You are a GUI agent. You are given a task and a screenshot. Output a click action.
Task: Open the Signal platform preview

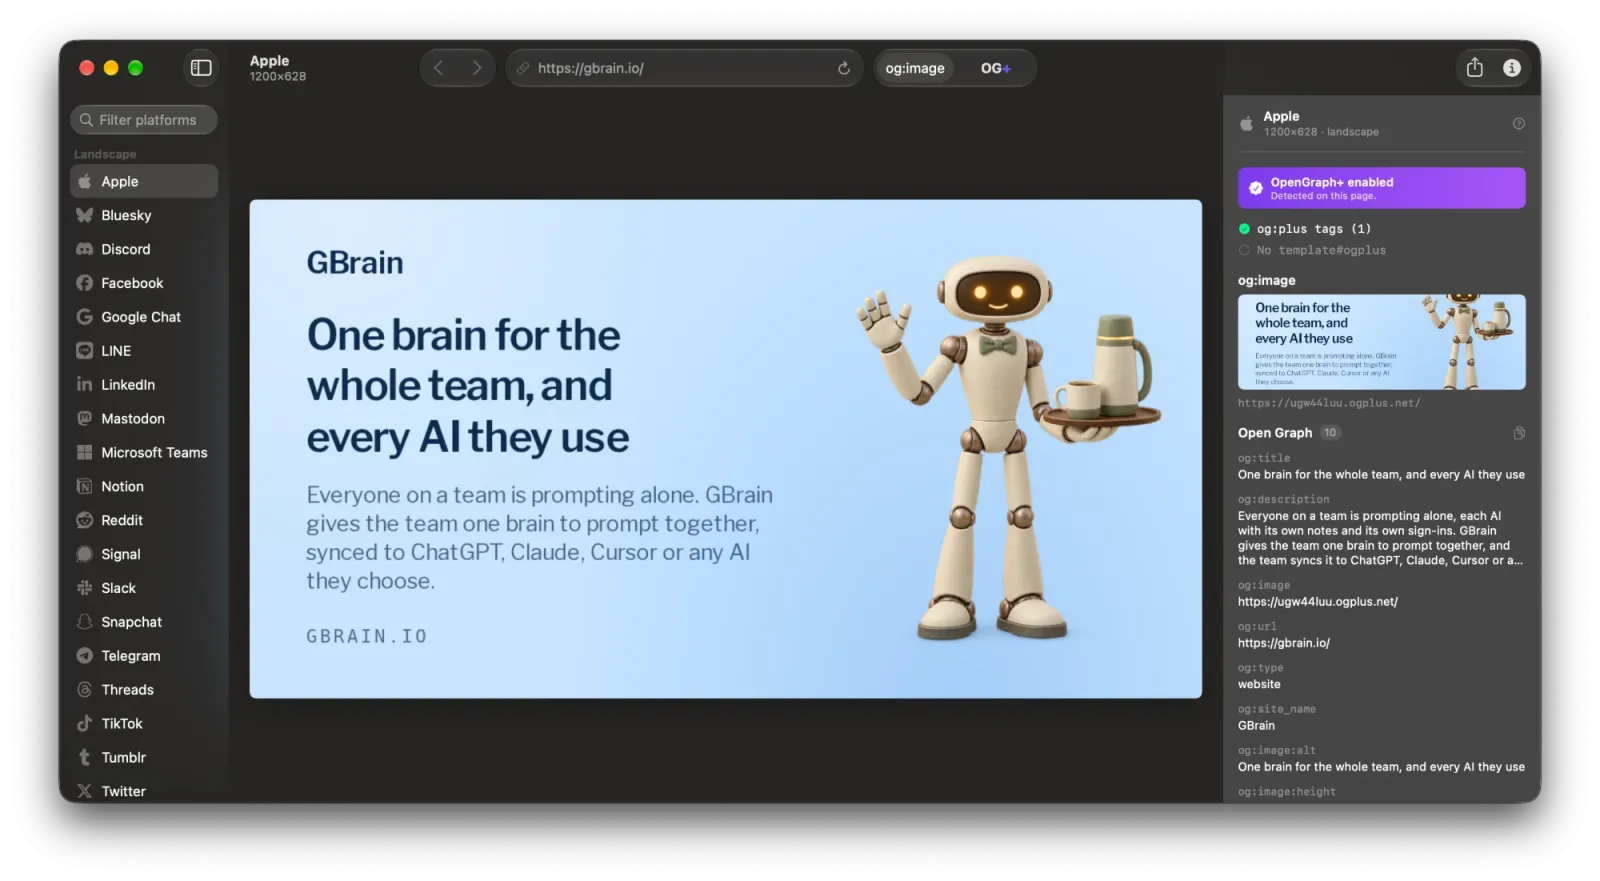click(x=144, y=554)
